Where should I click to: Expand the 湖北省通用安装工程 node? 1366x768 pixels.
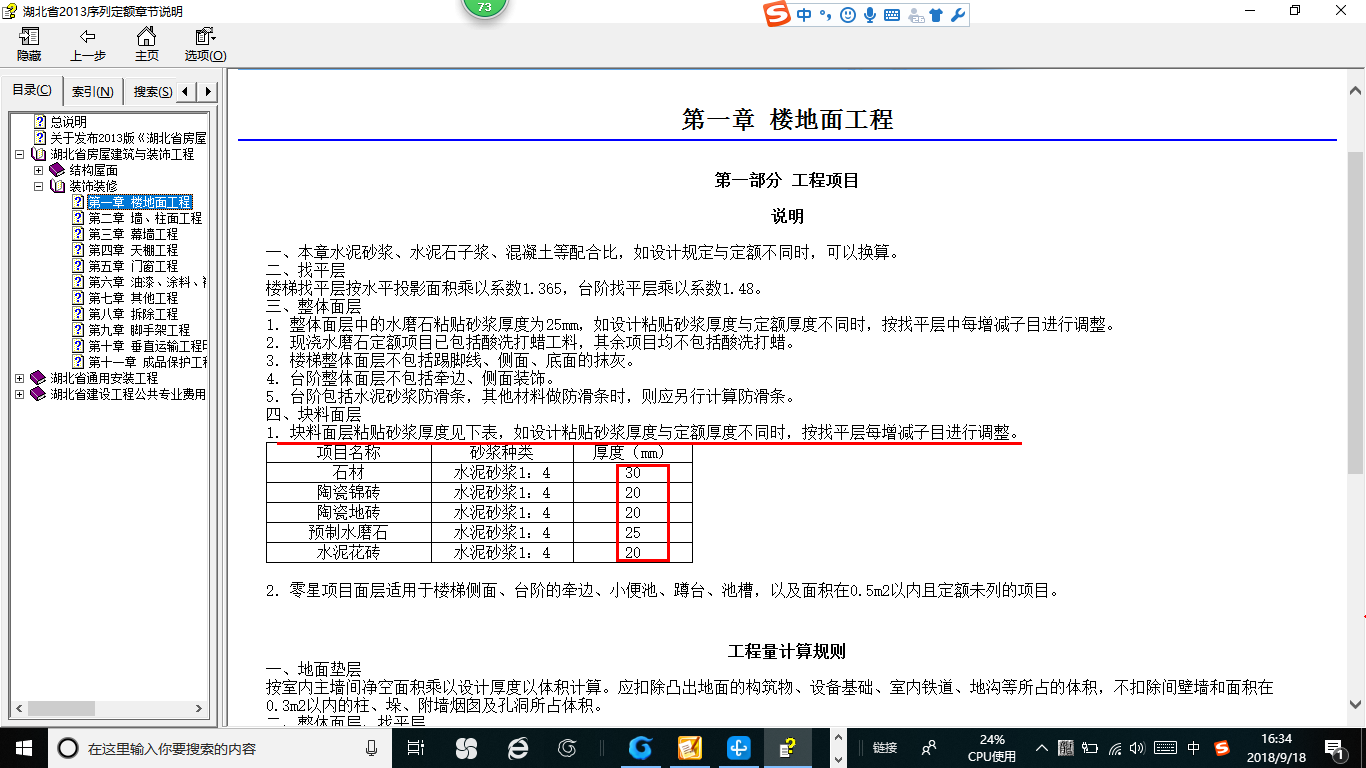21,379
